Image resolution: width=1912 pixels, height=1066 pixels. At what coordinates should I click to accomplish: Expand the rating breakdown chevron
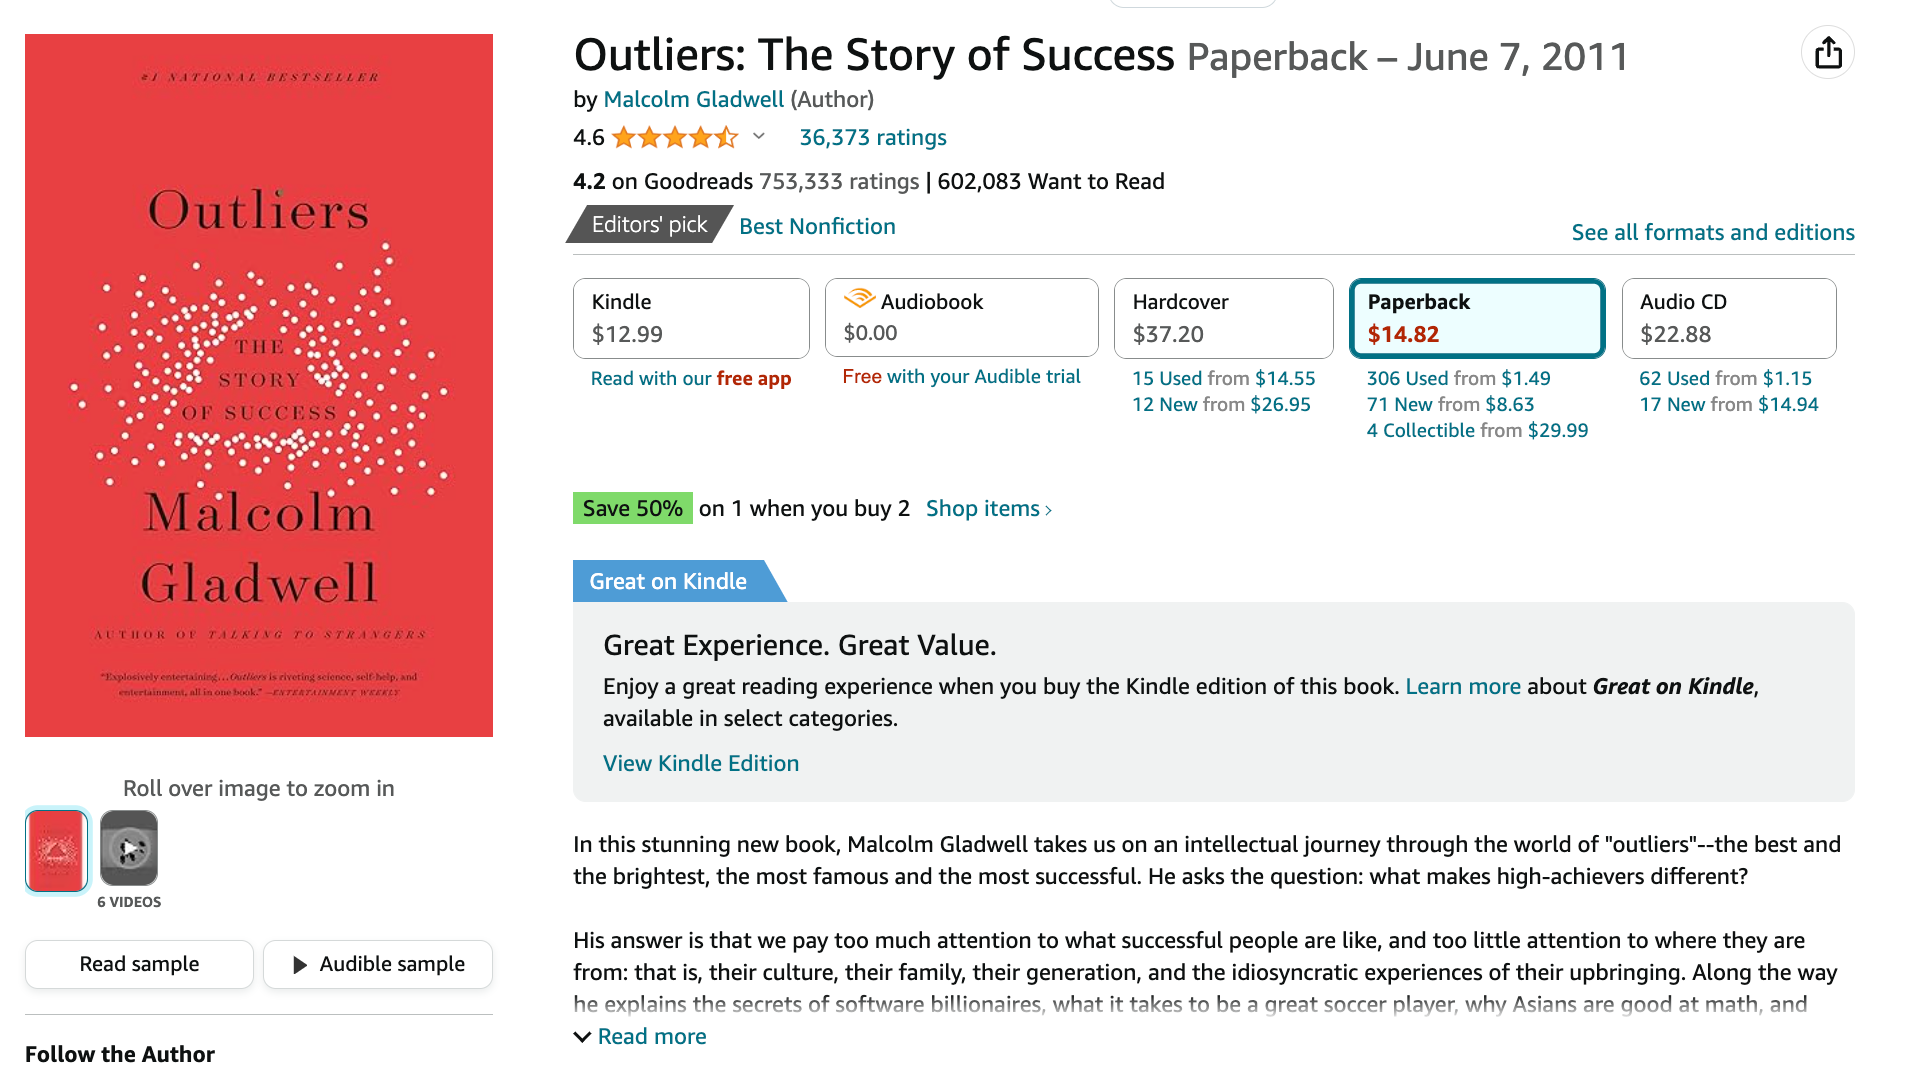click(x=759, y=137)
